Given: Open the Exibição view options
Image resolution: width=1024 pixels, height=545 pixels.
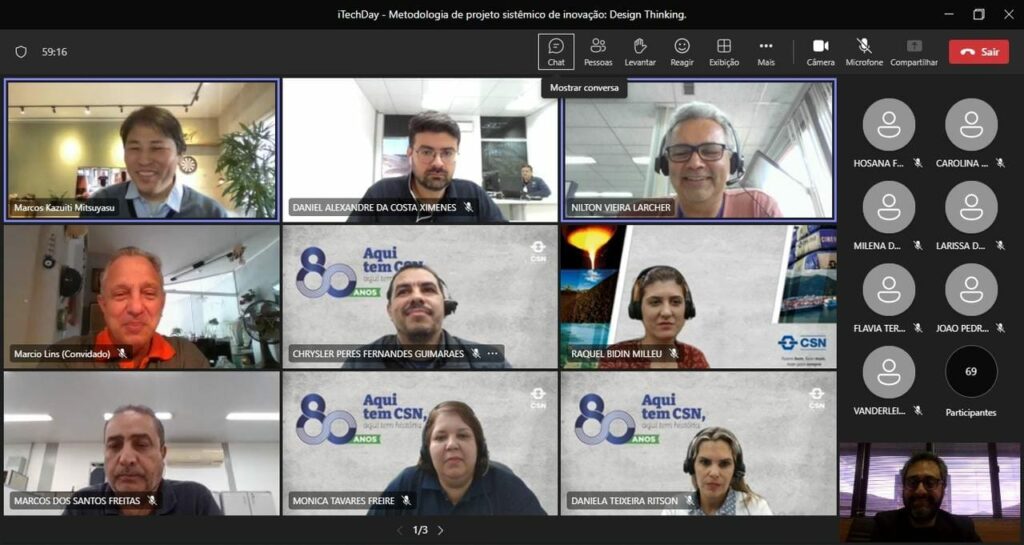Looking at the screenshot, I should click(x=724, y=51).
